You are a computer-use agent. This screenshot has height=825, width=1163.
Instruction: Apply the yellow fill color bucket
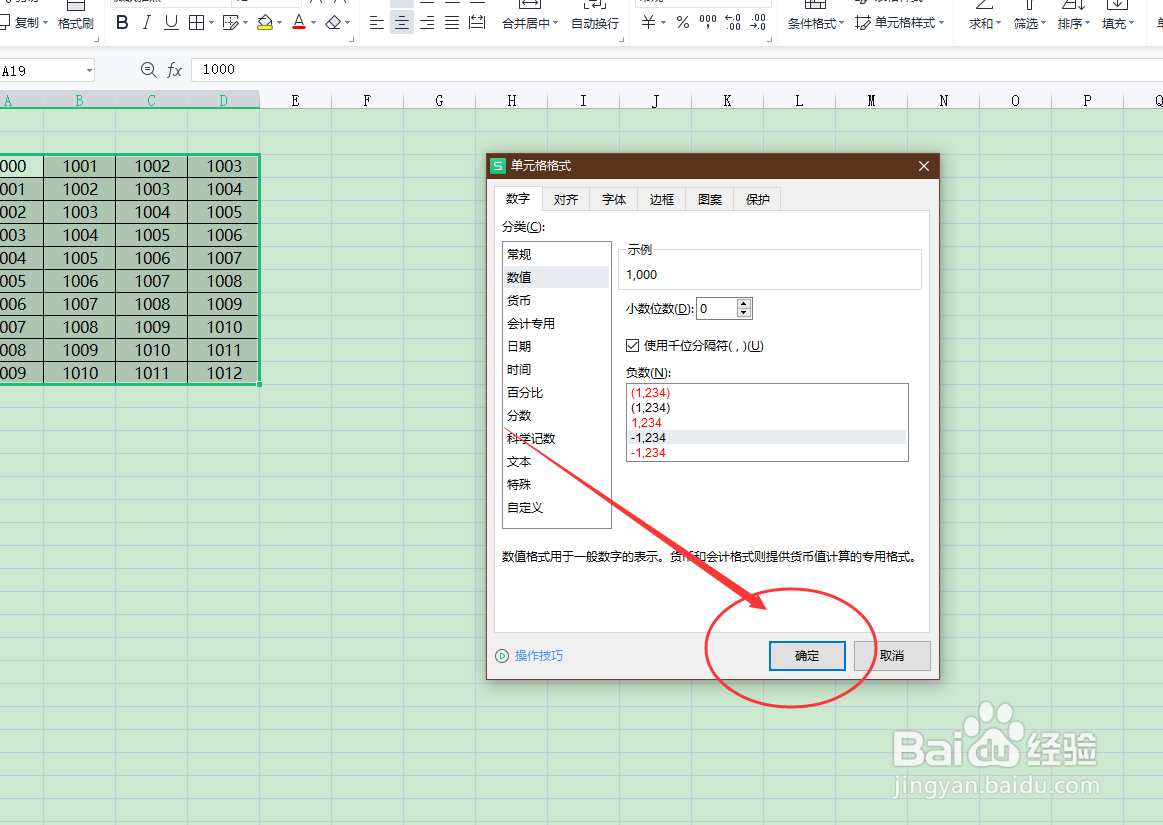(x=265, y=23)
